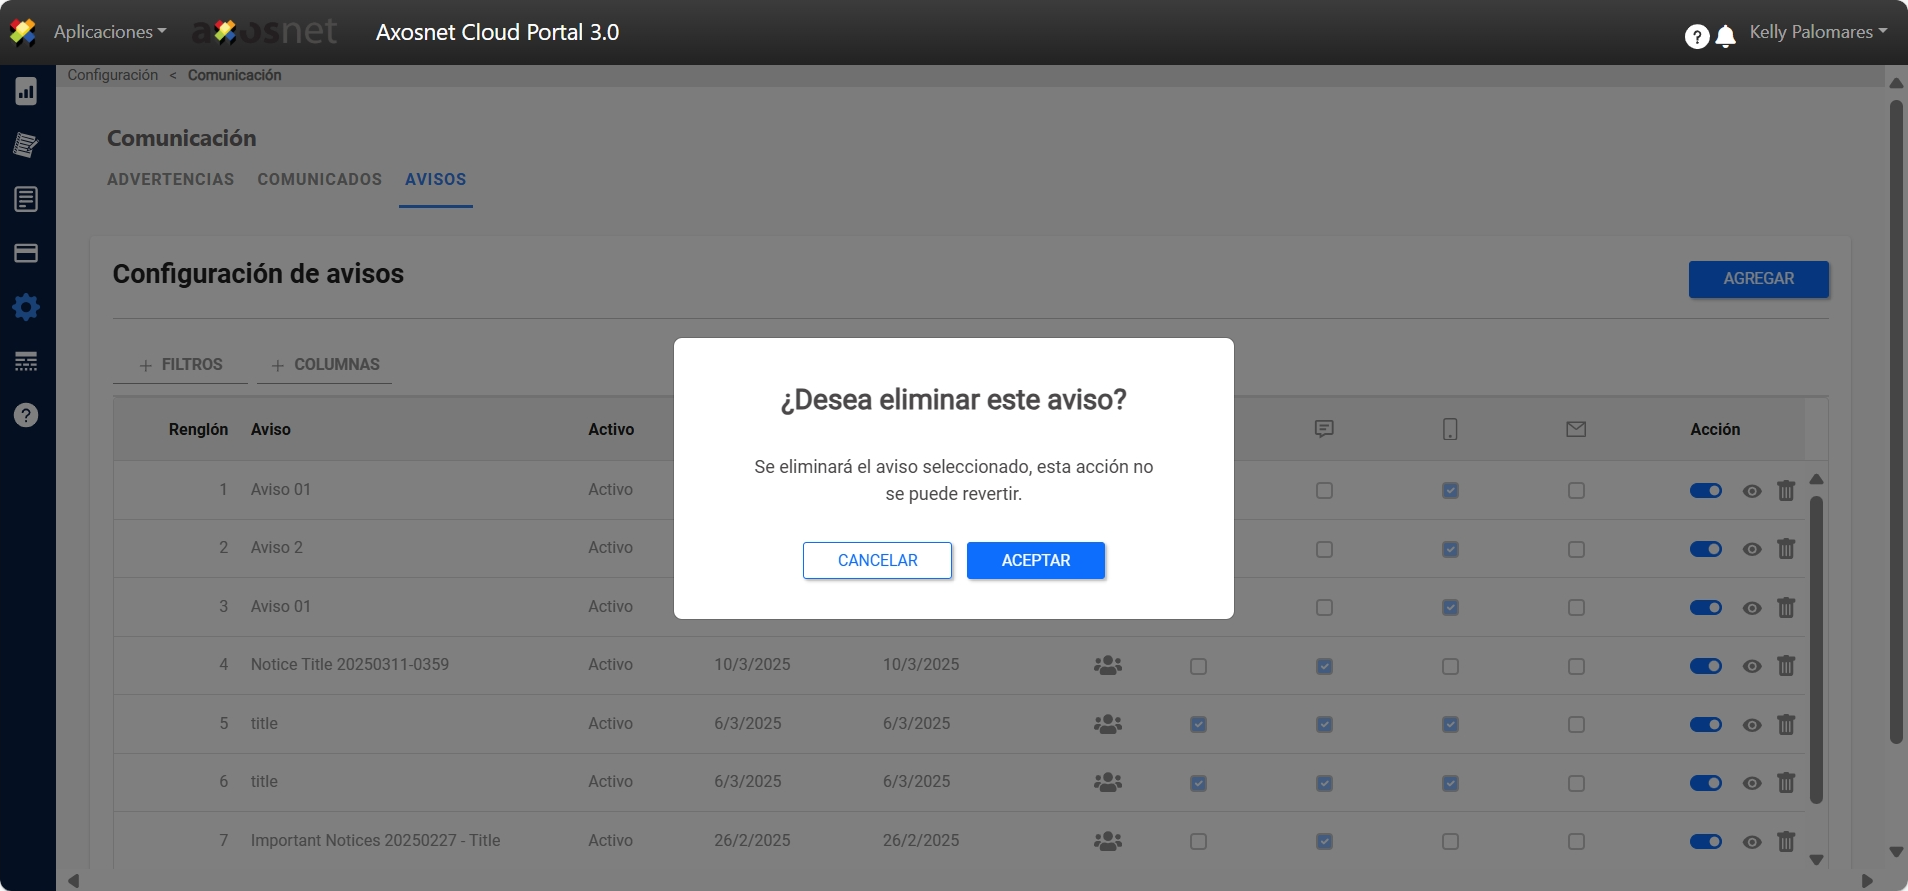Expand the Aplicaciones dropdown menu

[x=109, y=32]
